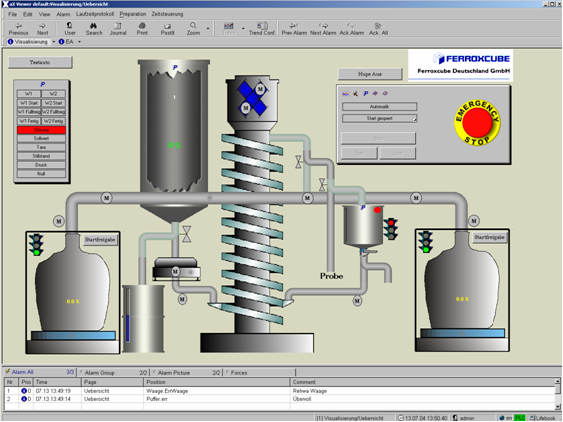Open the File menu
Image resolution: width=563 pixels, height=422 pixels.
pos(13,14)
